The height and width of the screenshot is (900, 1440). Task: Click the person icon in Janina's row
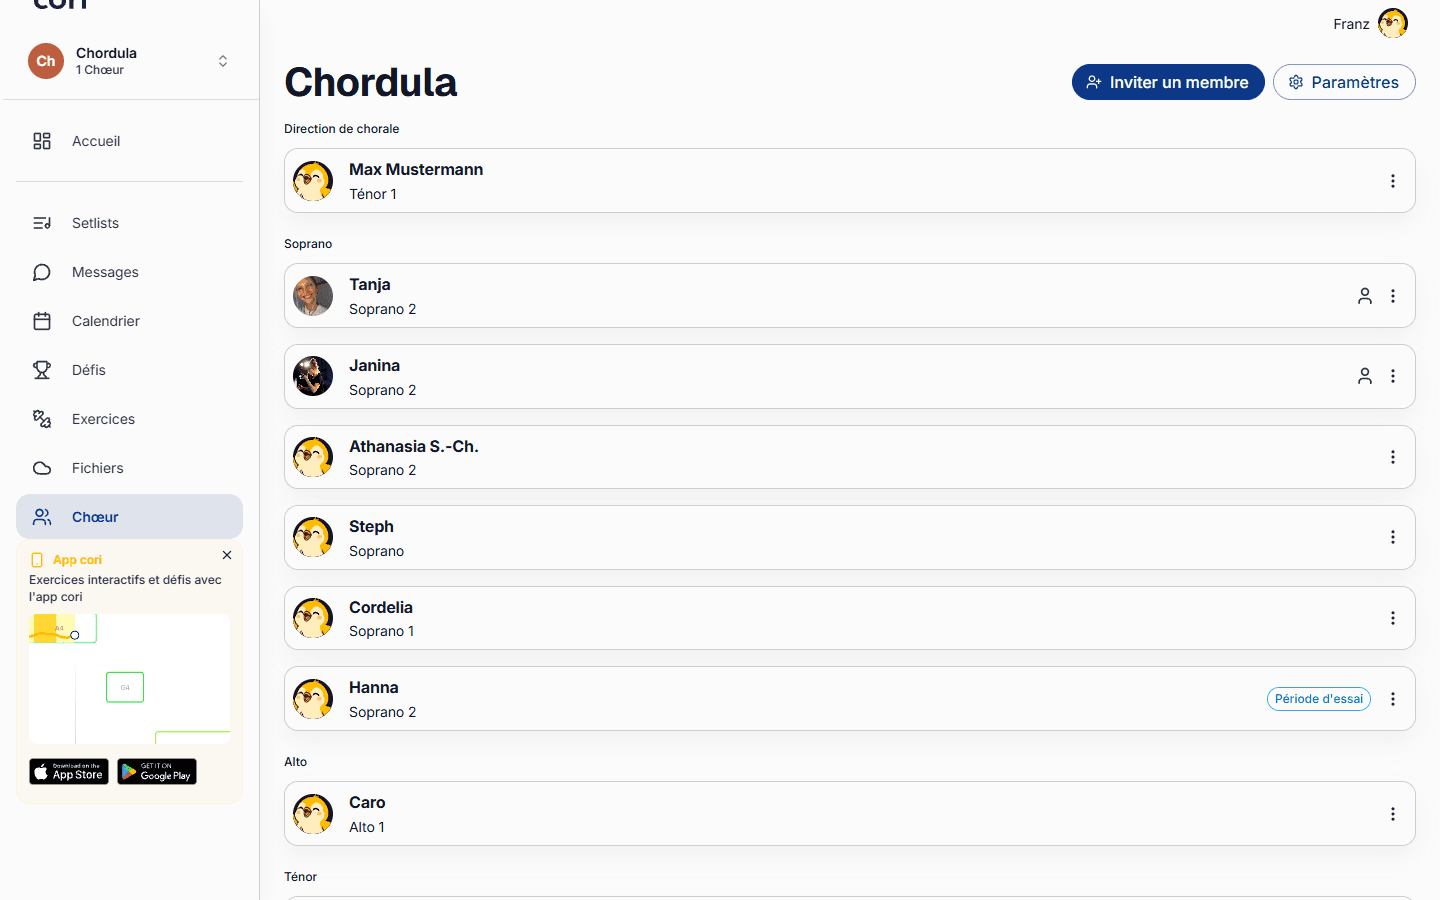(x=1365, y=376)
